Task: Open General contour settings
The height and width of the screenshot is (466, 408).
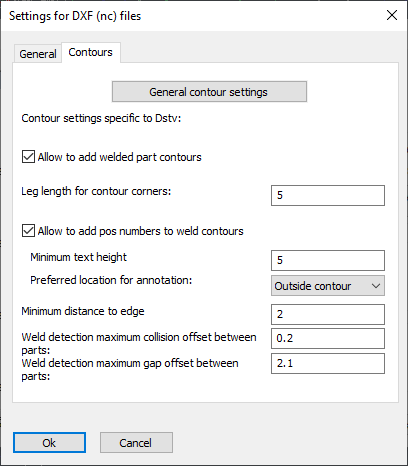Action: 209,92
